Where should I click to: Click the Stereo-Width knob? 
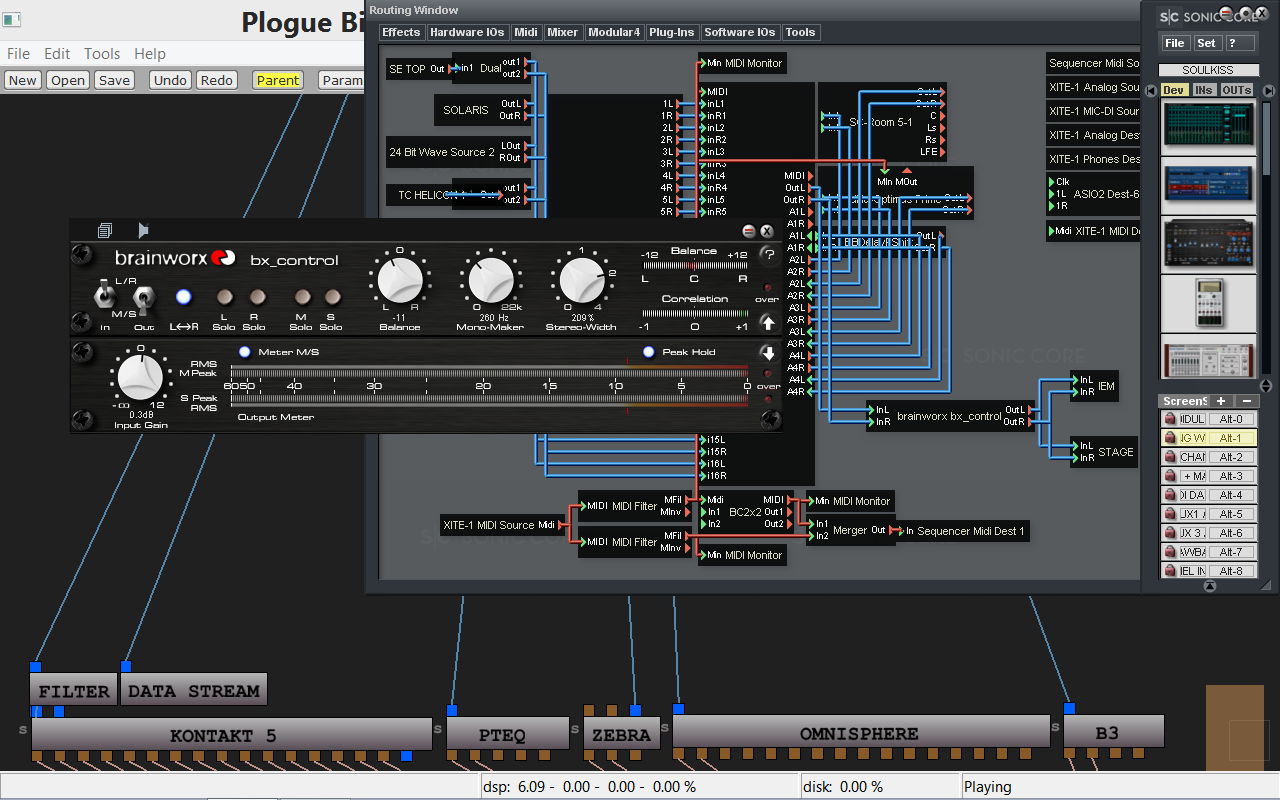[x=581, y=281]
